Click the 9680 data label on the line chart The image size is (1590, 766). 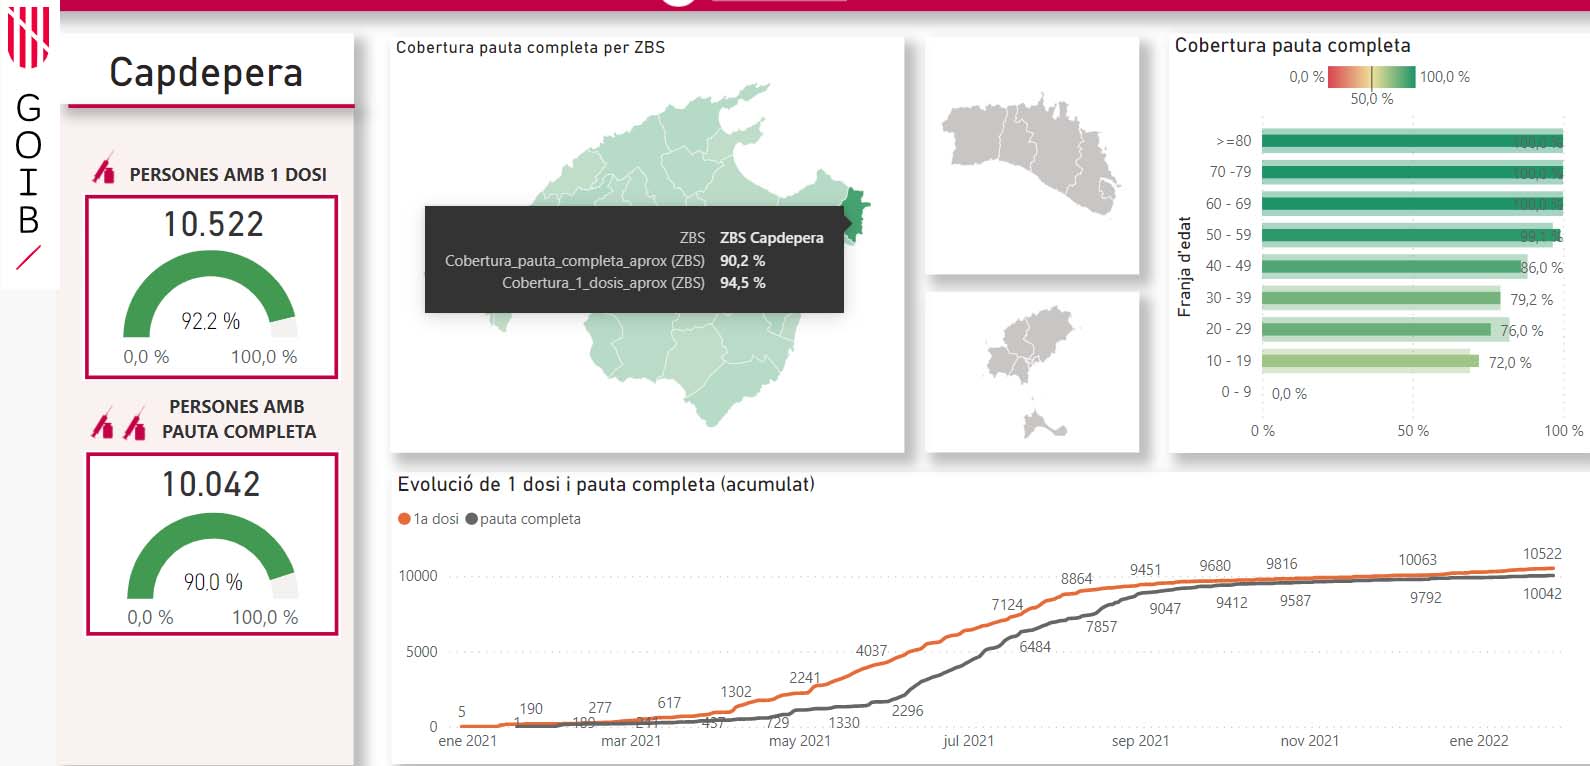tap(1215, 566)
